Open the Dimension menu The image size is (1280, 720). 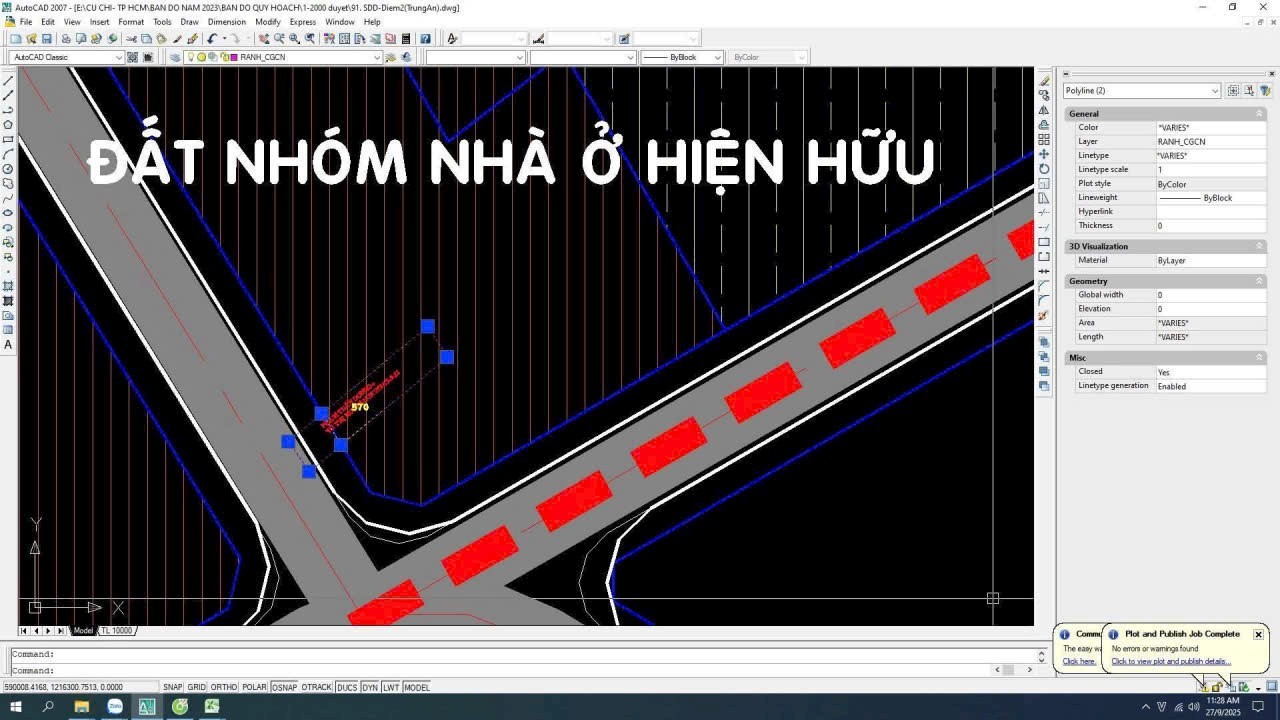226,22
